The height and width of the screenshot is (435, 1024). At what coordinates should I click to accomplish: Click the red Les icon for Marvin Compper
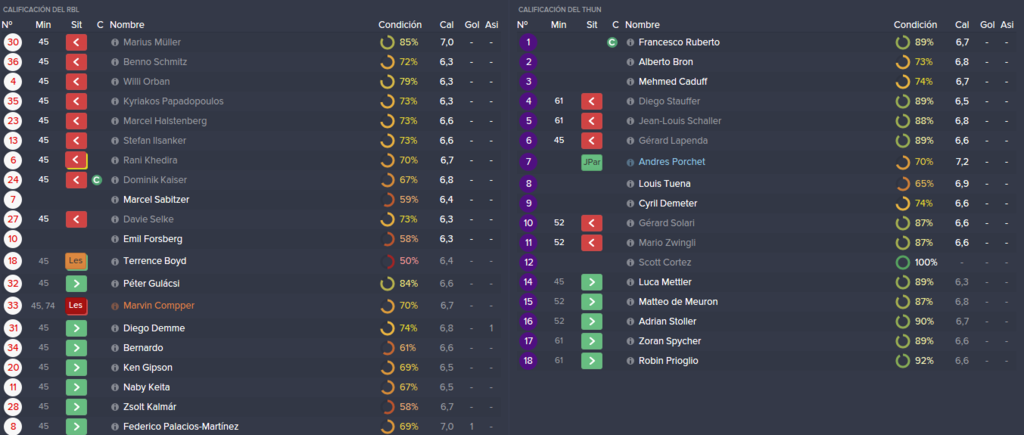(76, 306)
